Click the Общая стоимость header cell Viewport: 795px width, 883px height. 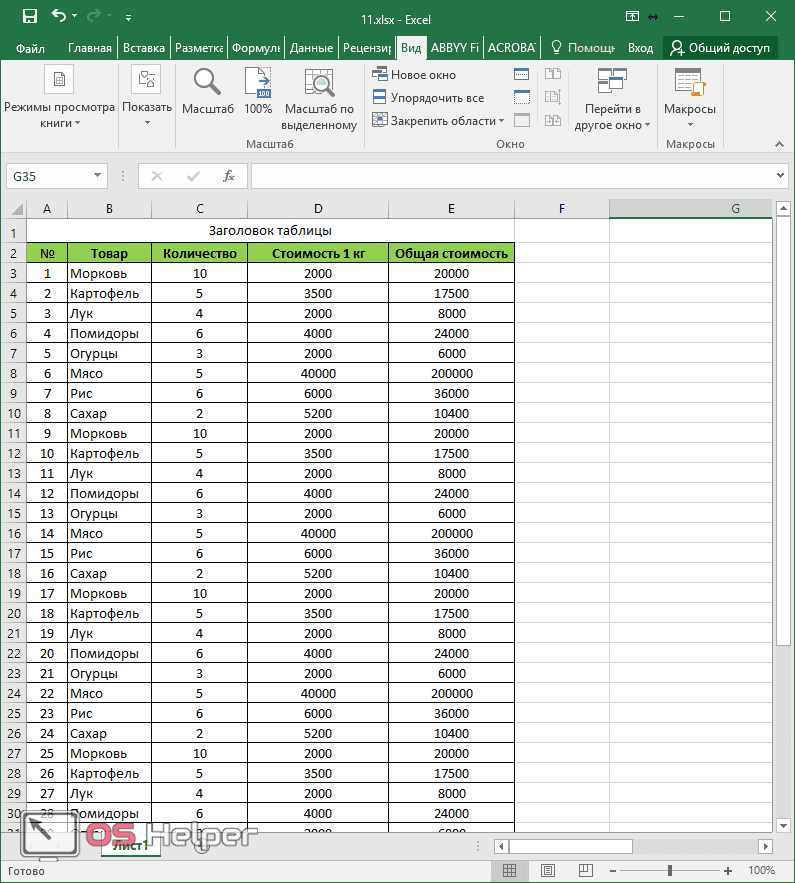point(451,253)
